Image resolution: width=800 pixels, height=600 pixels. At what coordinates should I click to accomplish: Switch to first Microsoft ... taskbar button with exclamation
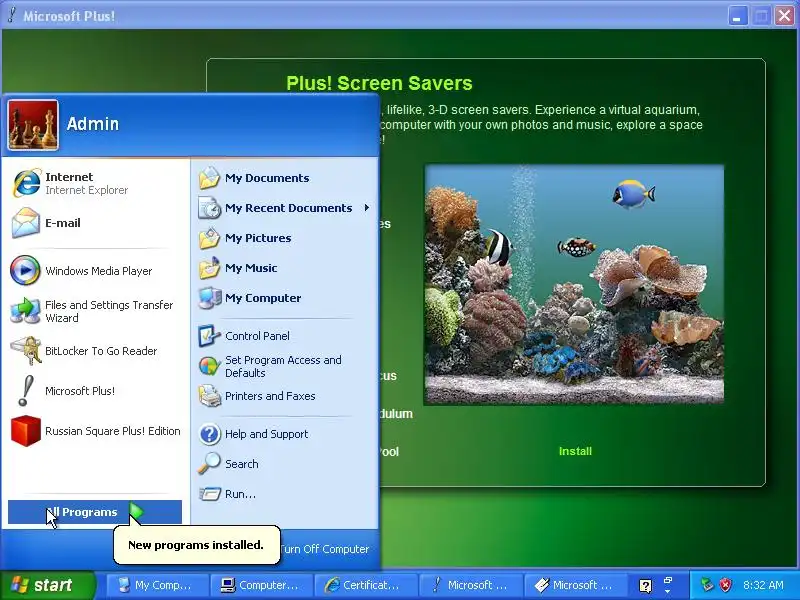click(x=469, y=585)
